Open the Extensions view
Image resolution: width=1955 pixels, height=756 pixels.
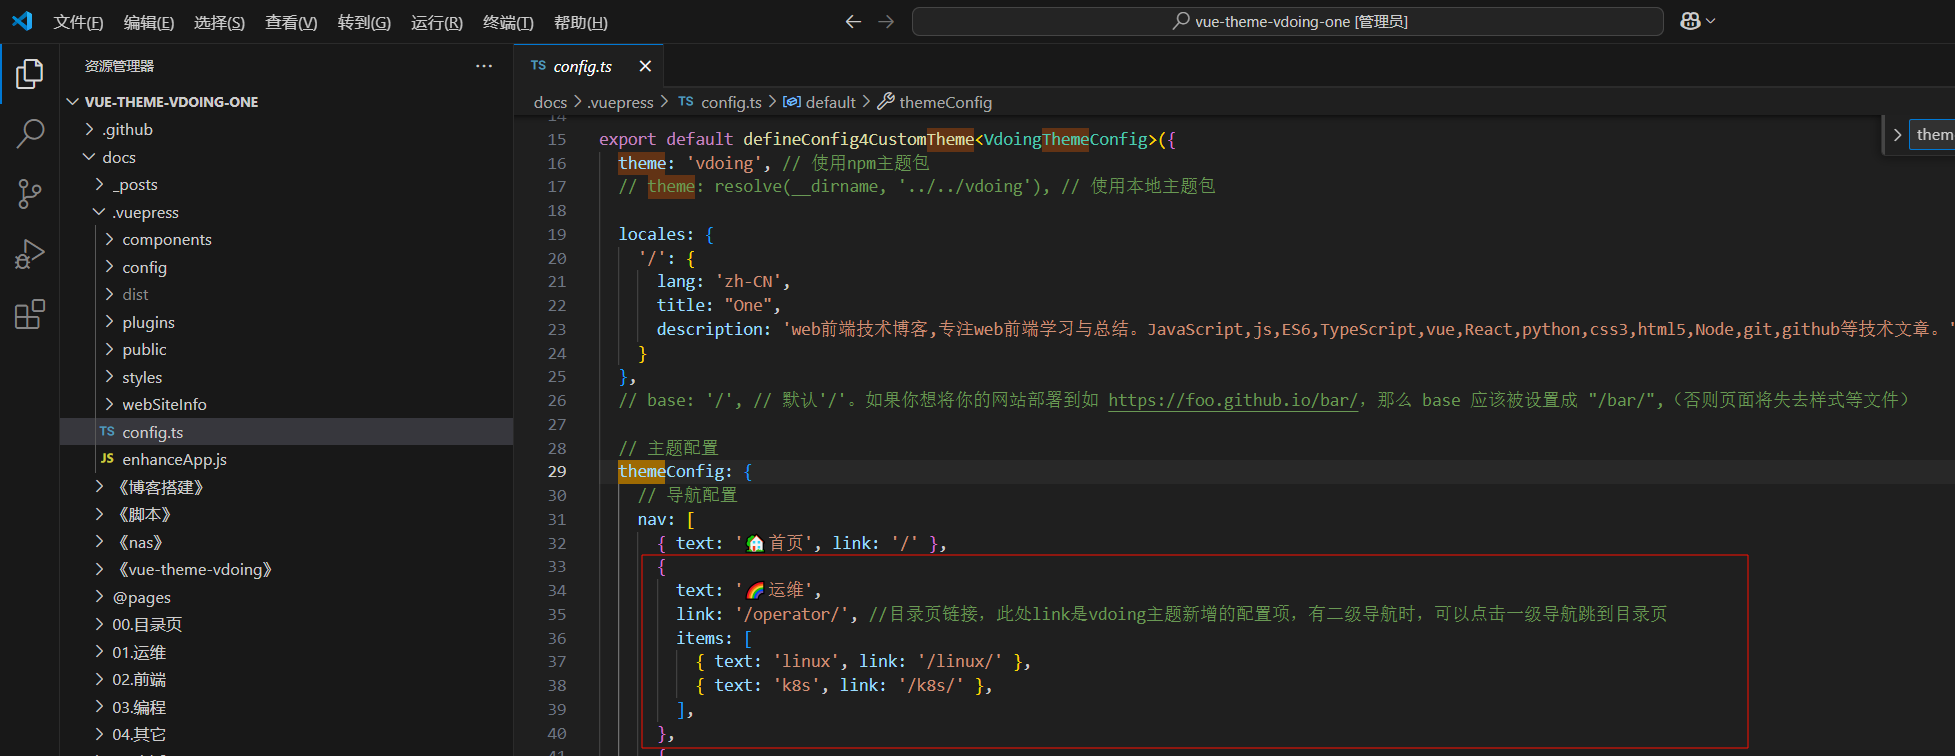30,315
